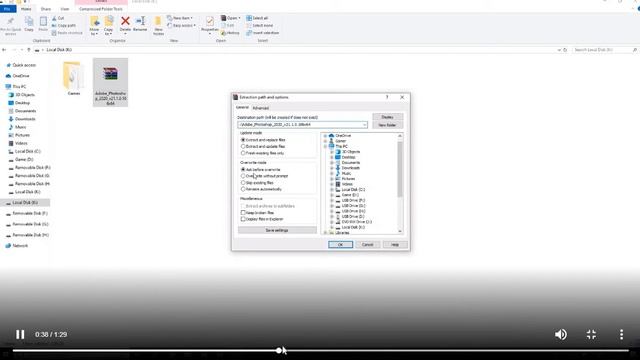Image resolution: width=640 pixels, height=360 pixels.
Task: Select the Adobe Photoshop 2020 RAR archive file
Action: click(110, 82)
